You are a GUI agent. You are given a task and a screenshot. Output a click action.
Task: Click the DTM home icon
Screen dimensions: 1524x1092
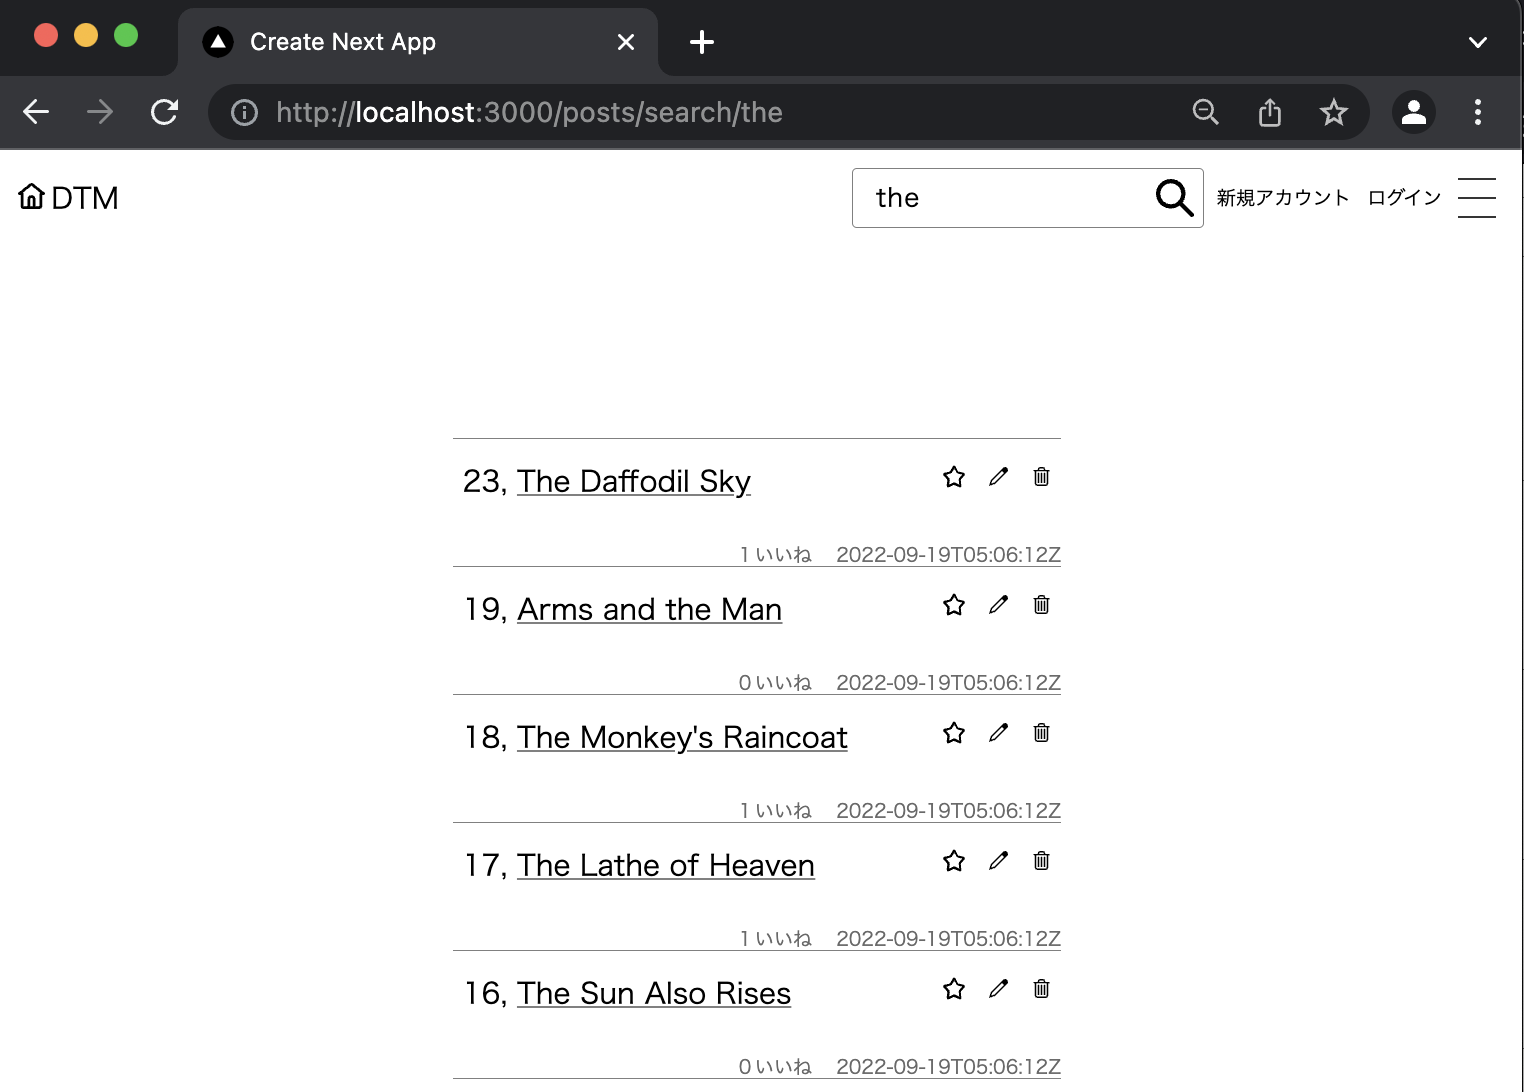pyautogui.click(x=32, y=197)
